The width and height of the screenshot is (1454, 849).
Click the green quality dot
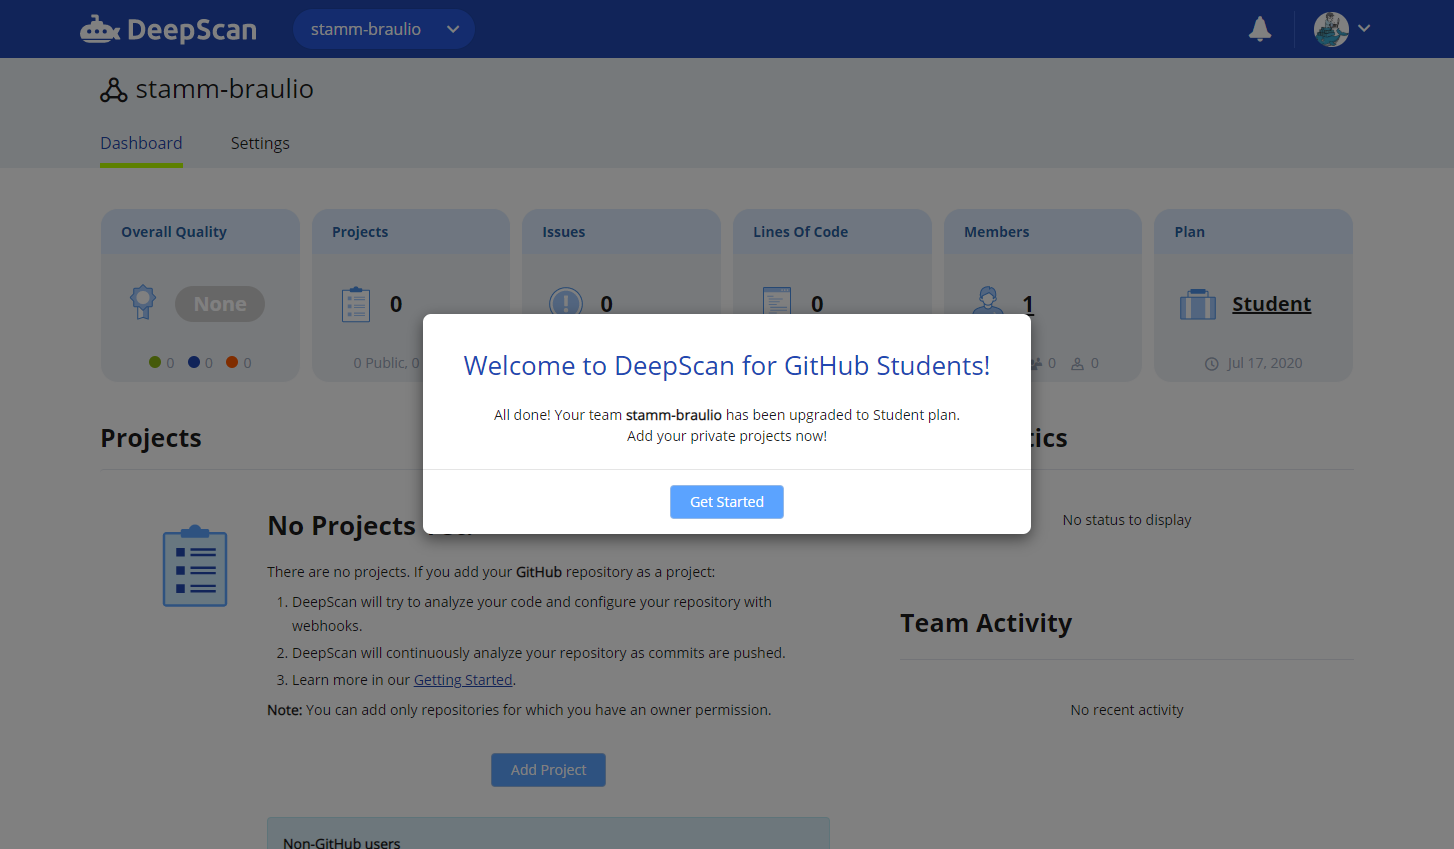(x=155, y=362)
